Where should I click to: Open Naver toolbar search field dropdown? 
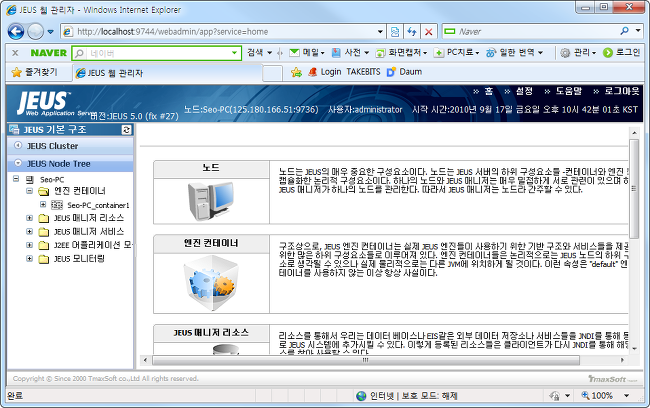pyautogui.click(x=234, y=53)
